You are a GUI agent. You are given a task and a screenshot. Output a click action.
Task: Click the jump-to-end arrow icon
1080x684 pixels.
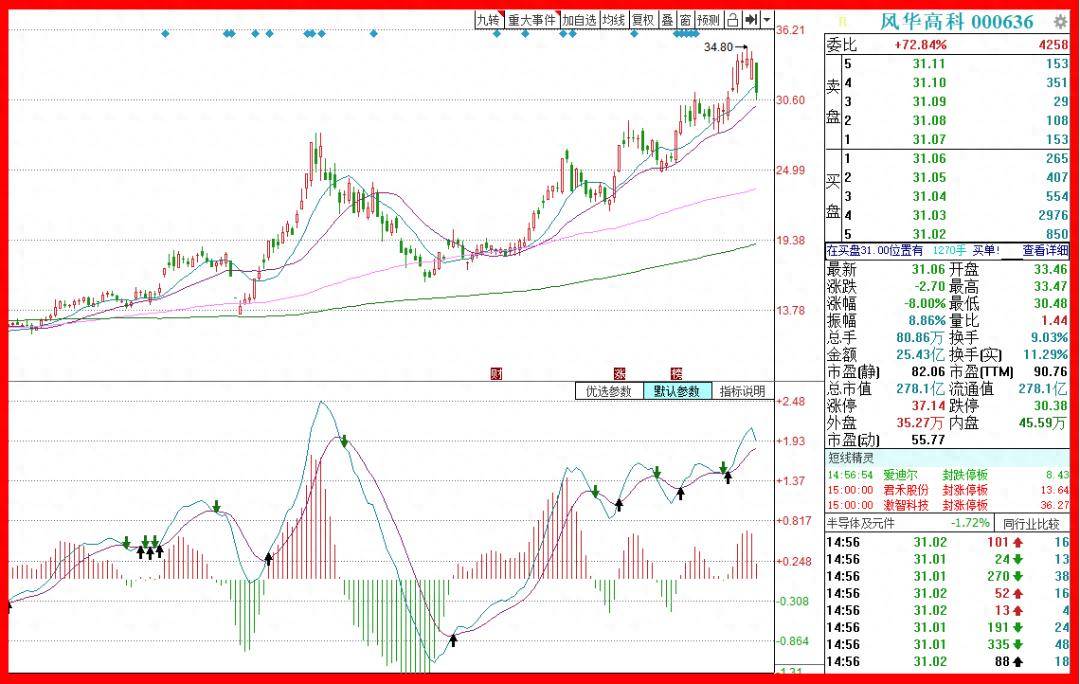point(751,20)
